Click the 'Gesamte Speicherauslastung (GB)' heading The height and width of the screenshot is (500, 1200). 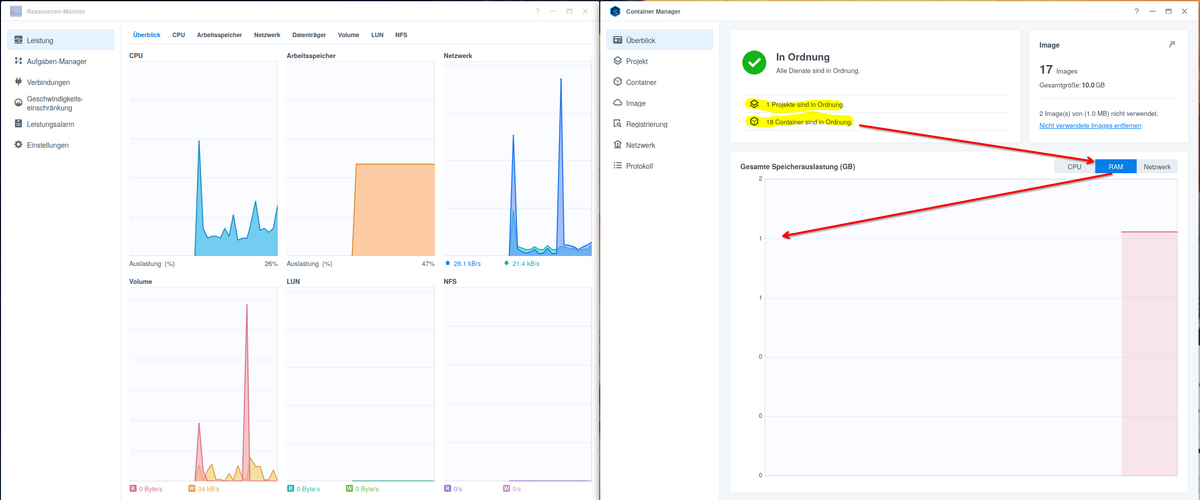pos(797,166)
